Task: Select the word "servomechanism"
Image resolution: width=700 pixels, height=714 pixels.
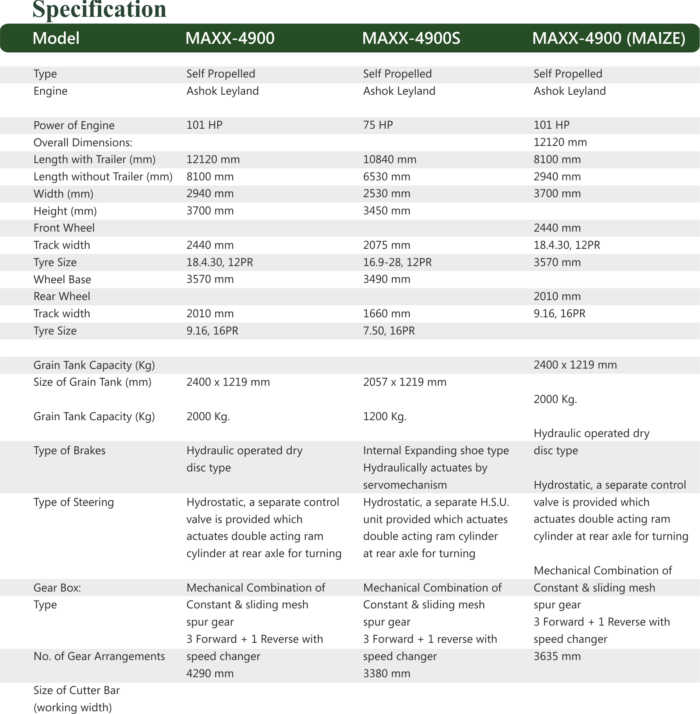Action: coord(404,485)
